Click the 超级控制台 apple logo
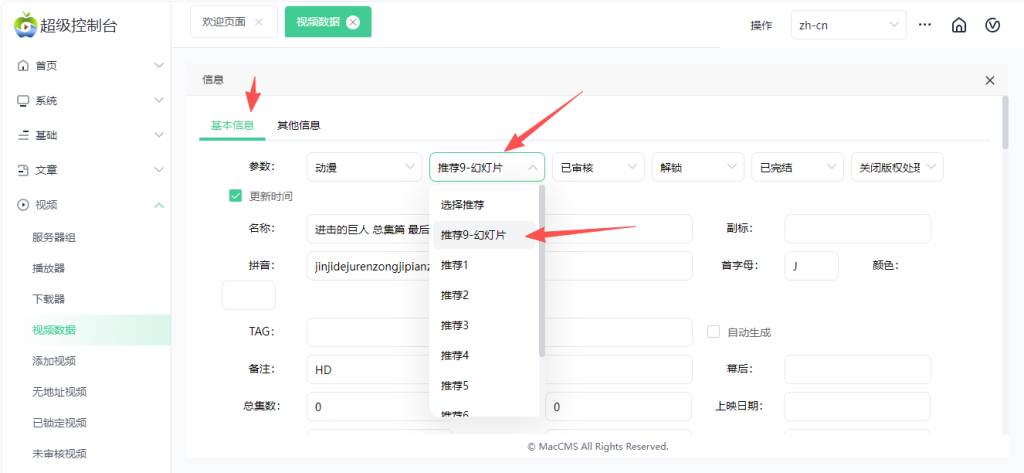Viewport: 1024px width, 473px height. coord(24,25)
